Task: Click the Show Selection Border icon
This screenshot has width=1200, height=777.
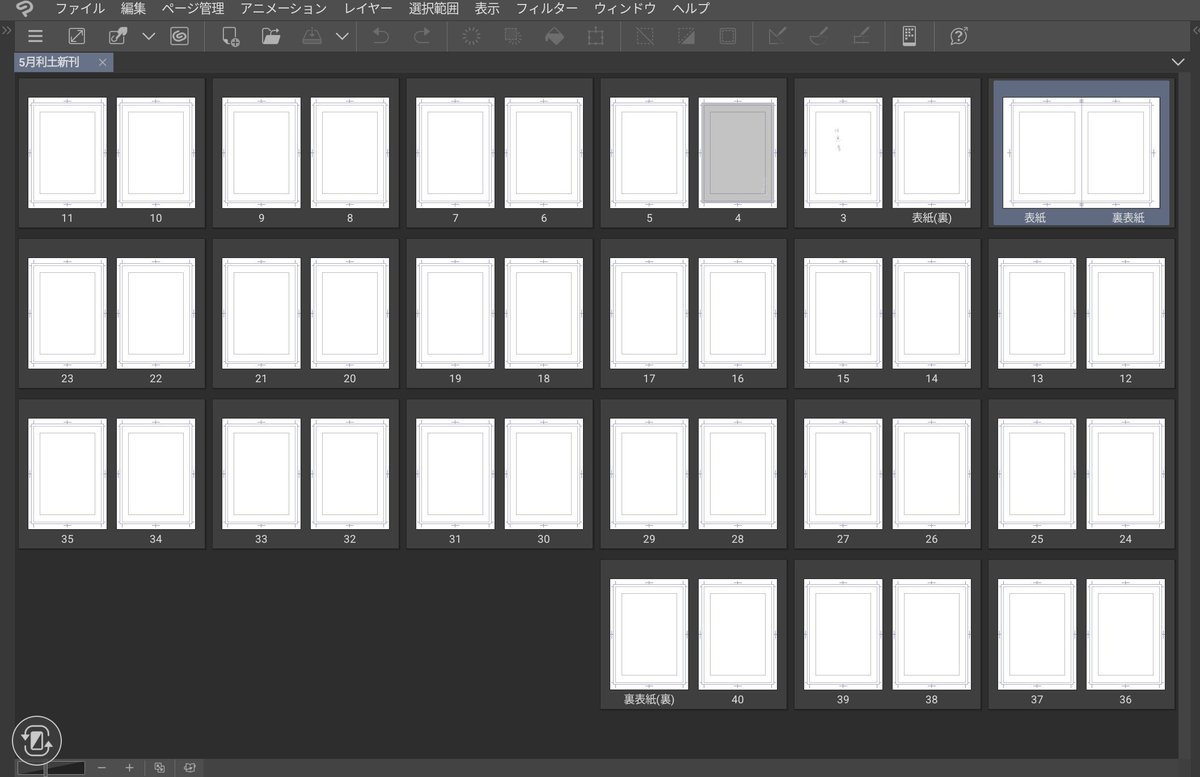Action: 728,36
